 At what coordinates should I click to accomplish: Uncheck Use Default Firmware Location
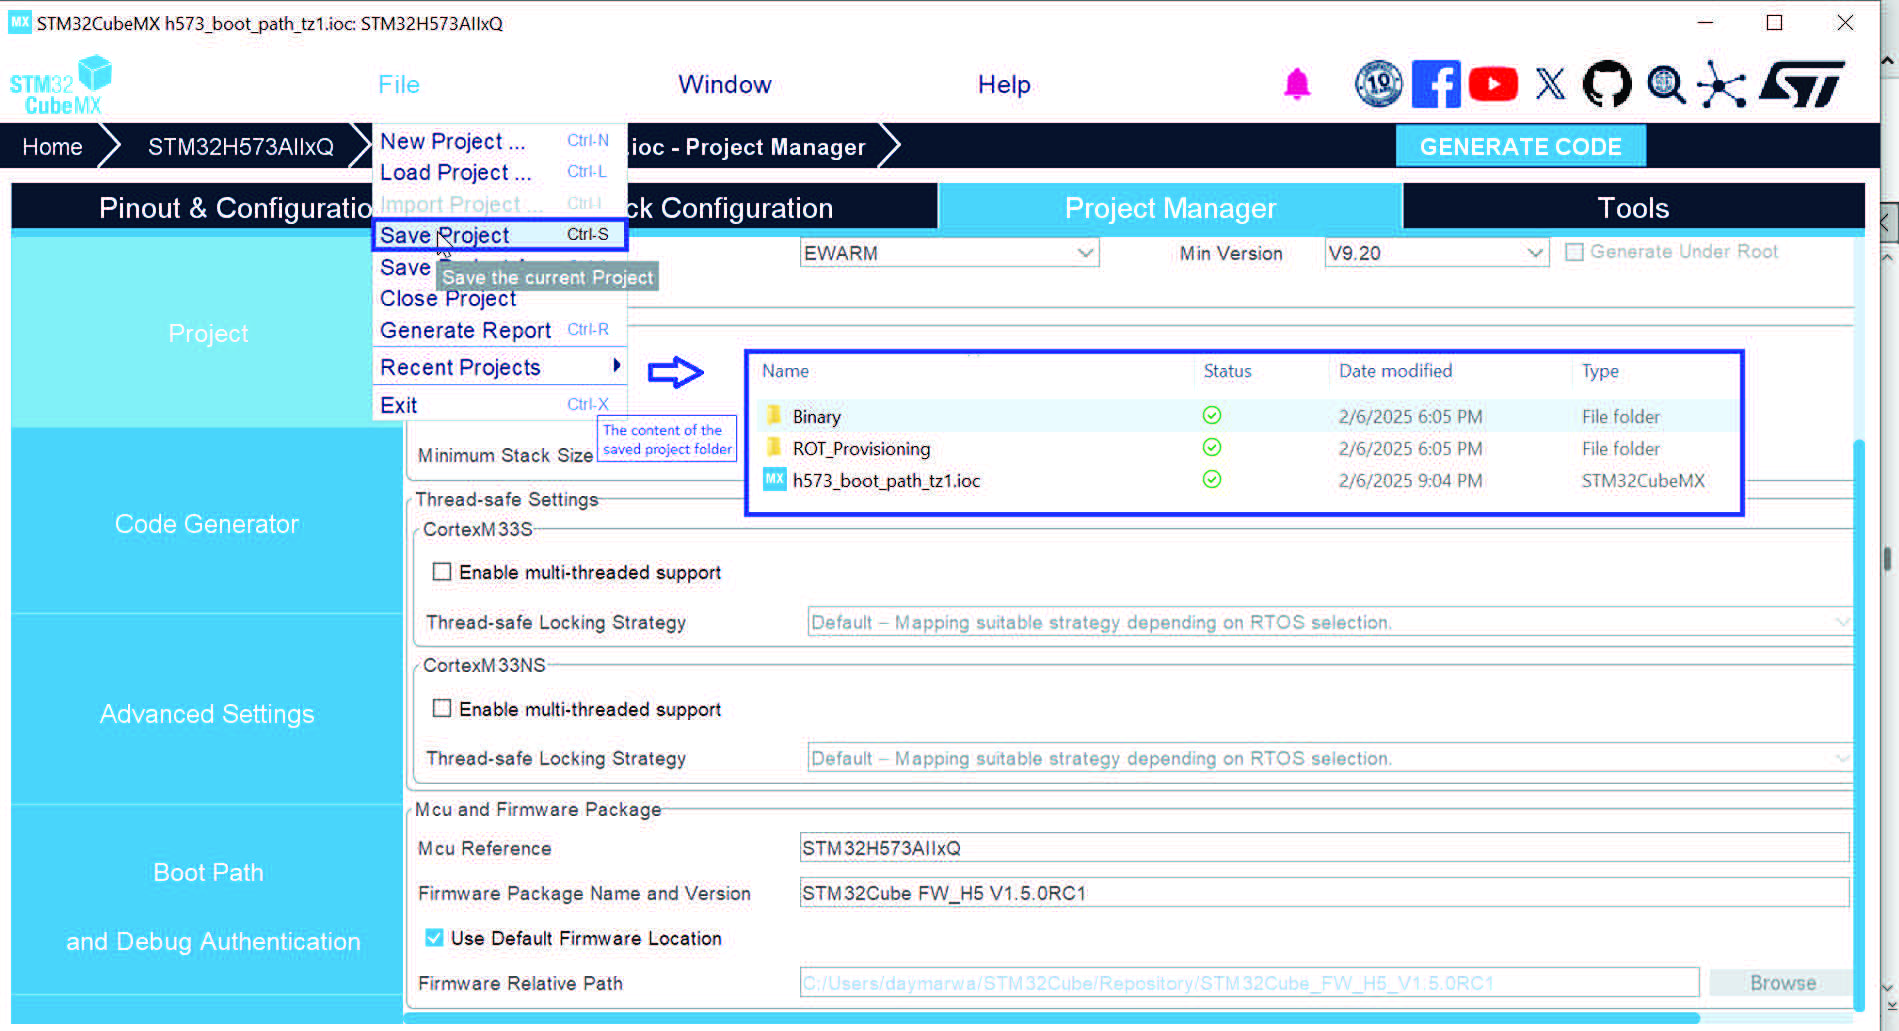(434, 937)
